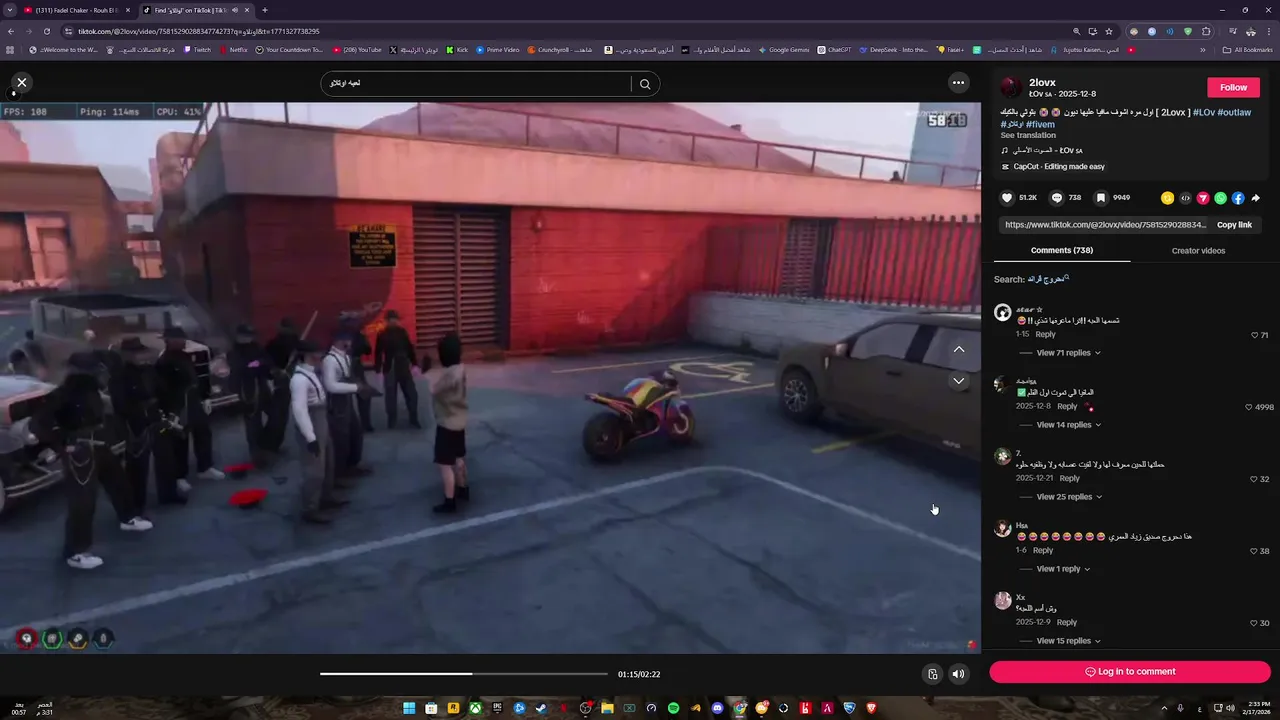Expand View 14 replies
The image size is (1280, 720).
click(1068, 425)
